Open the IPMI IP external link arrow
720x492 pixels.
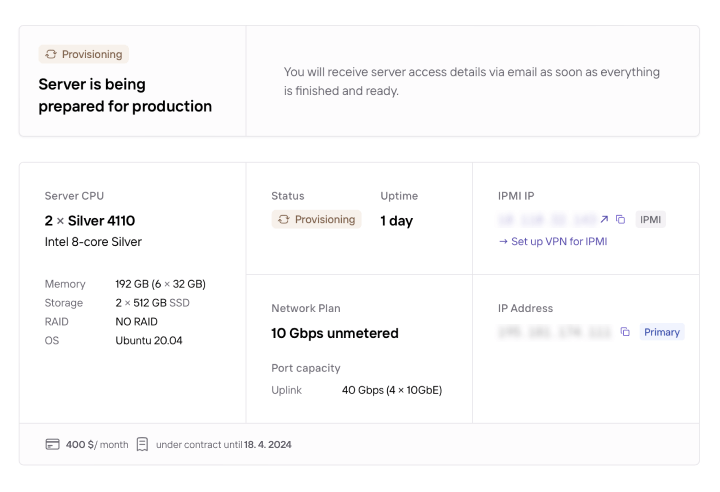tap(605, 220)
